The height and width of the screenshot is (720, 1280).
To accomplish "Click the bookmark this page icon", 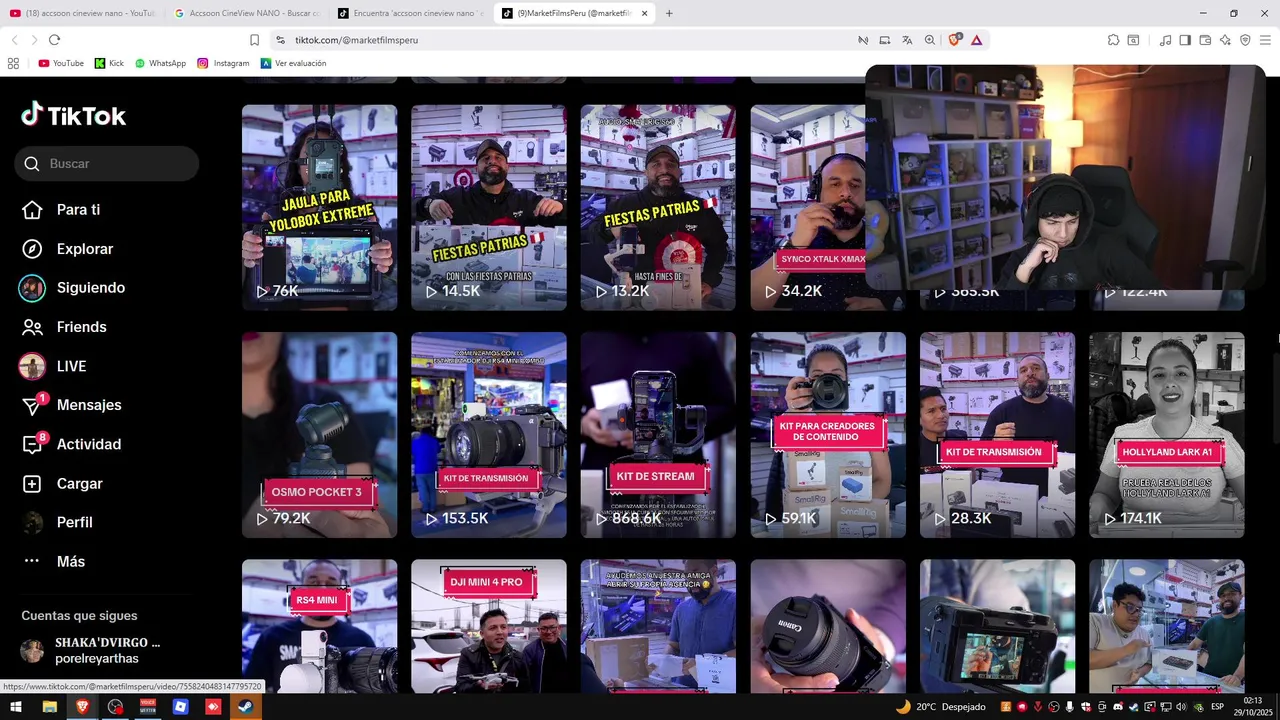I will coord(254,40).
